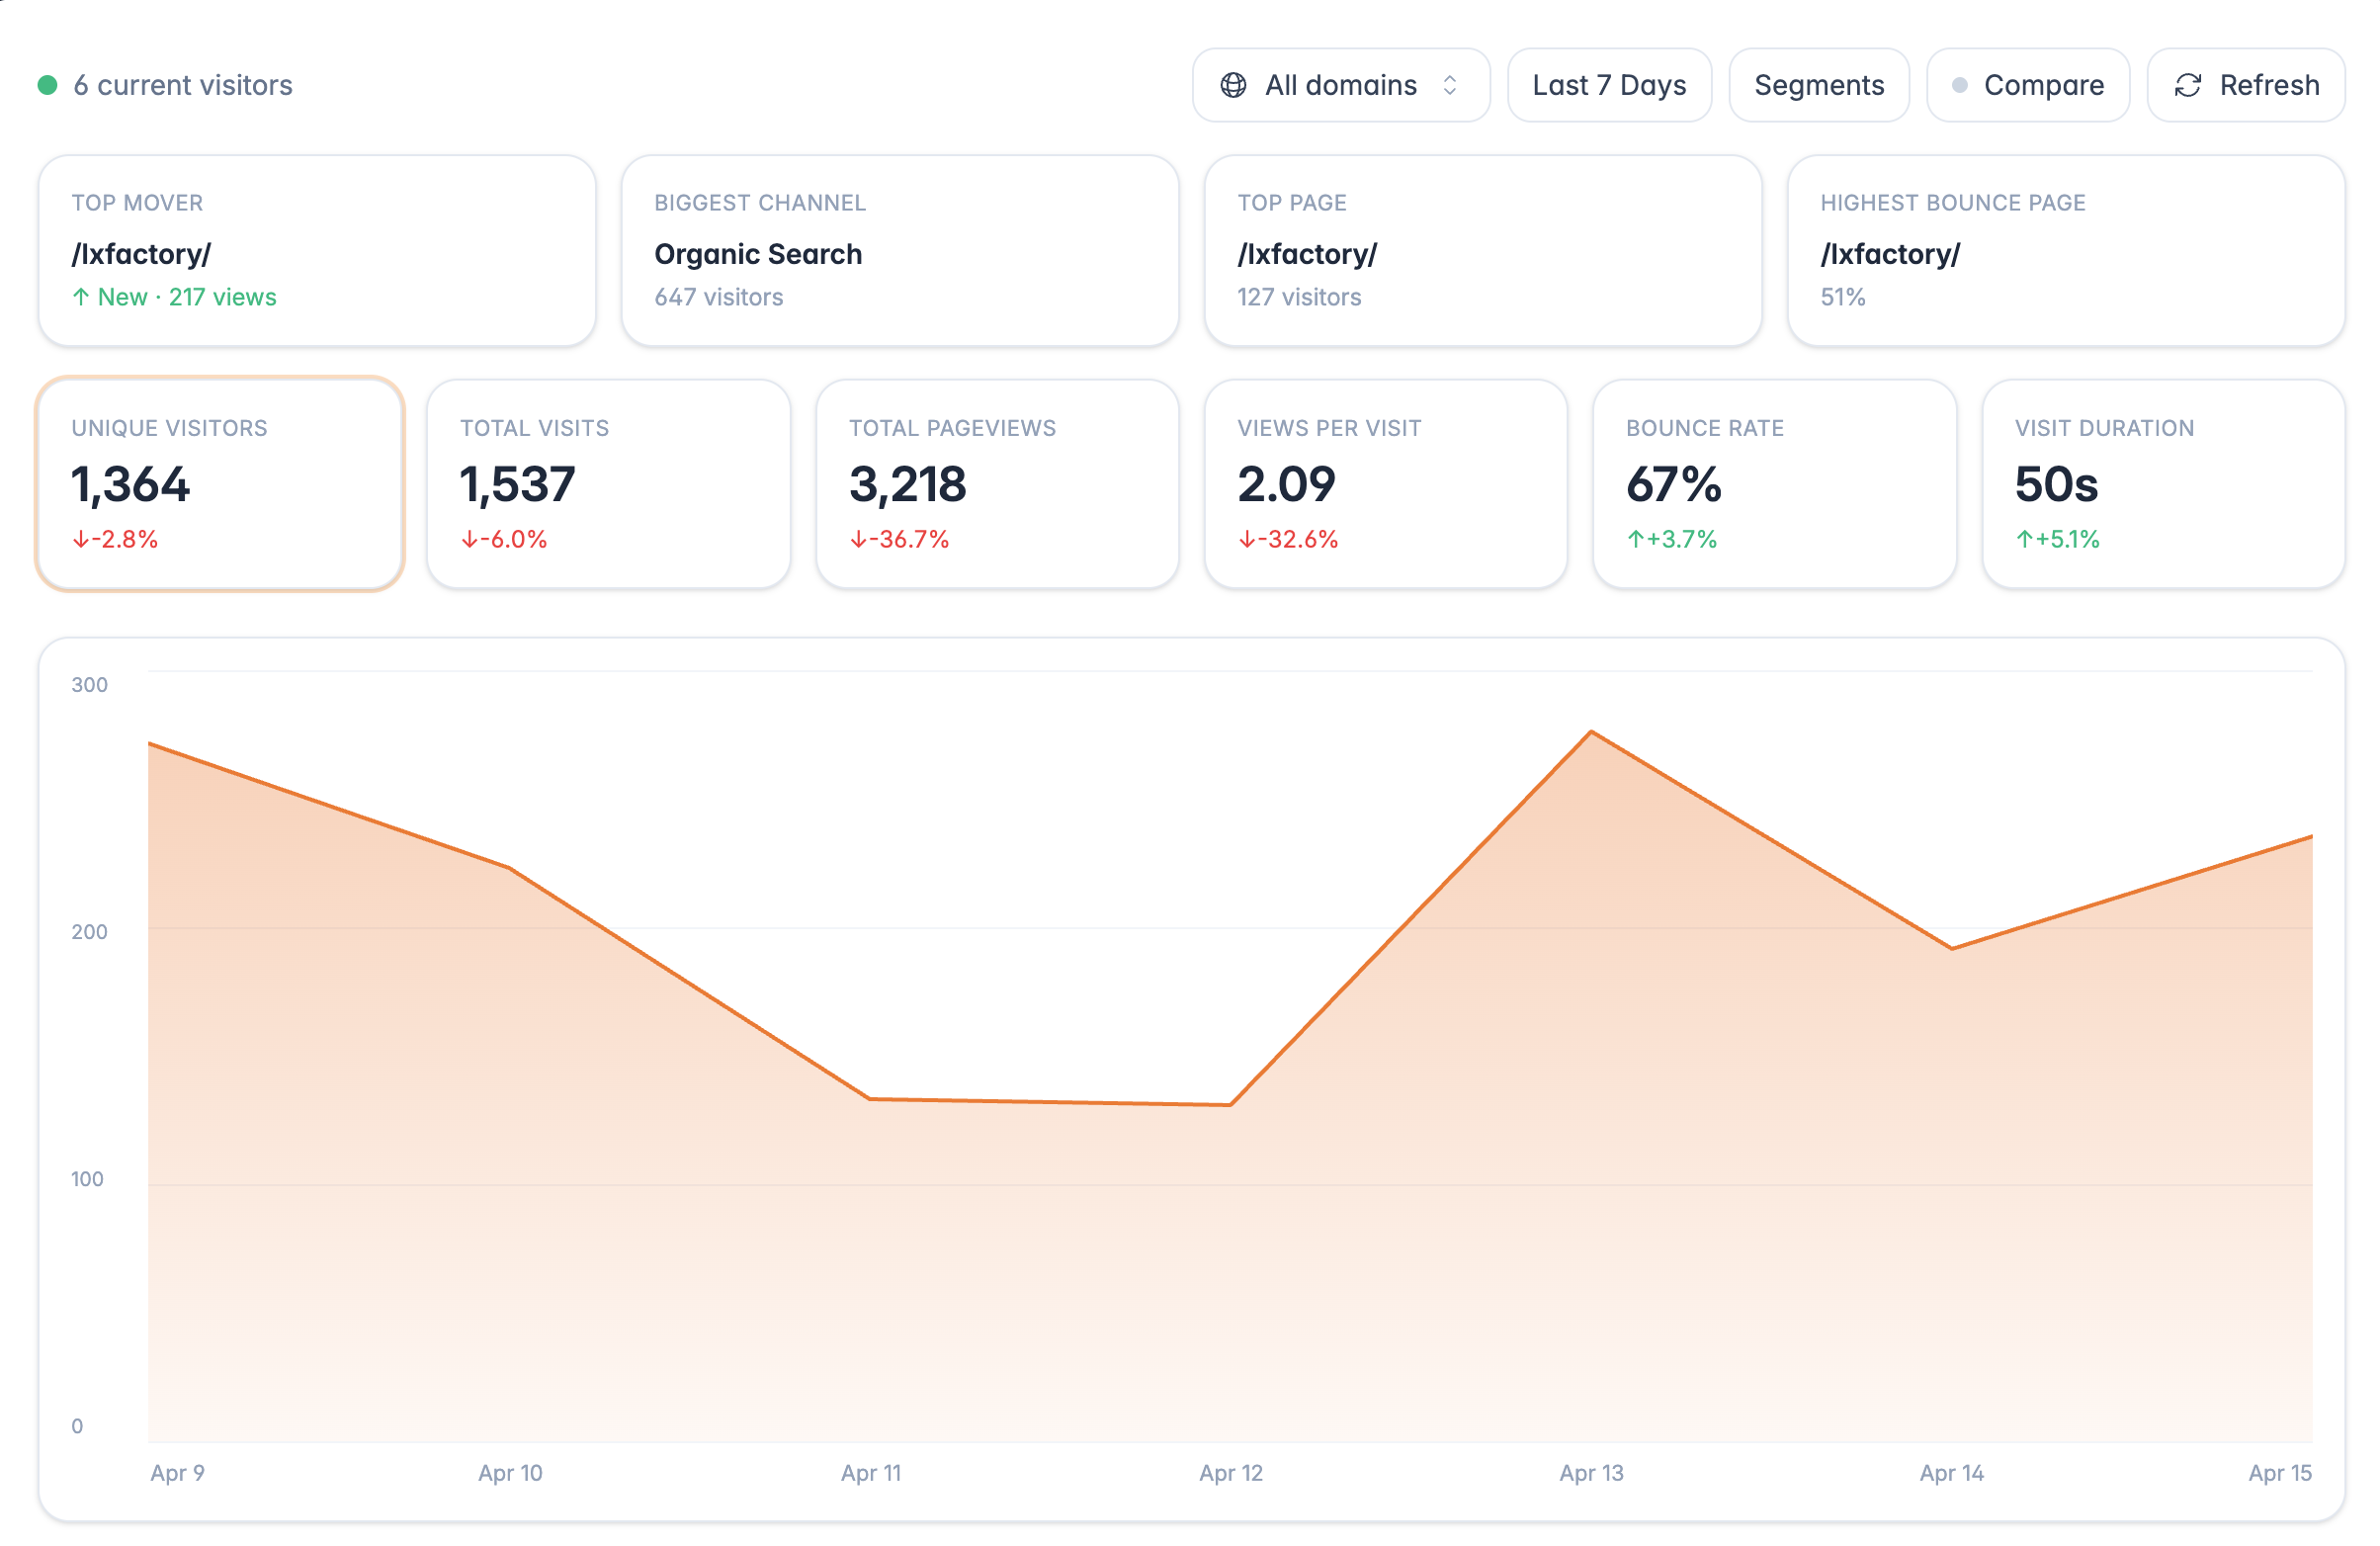Open the Segments filter

(x=1818, y=85)
